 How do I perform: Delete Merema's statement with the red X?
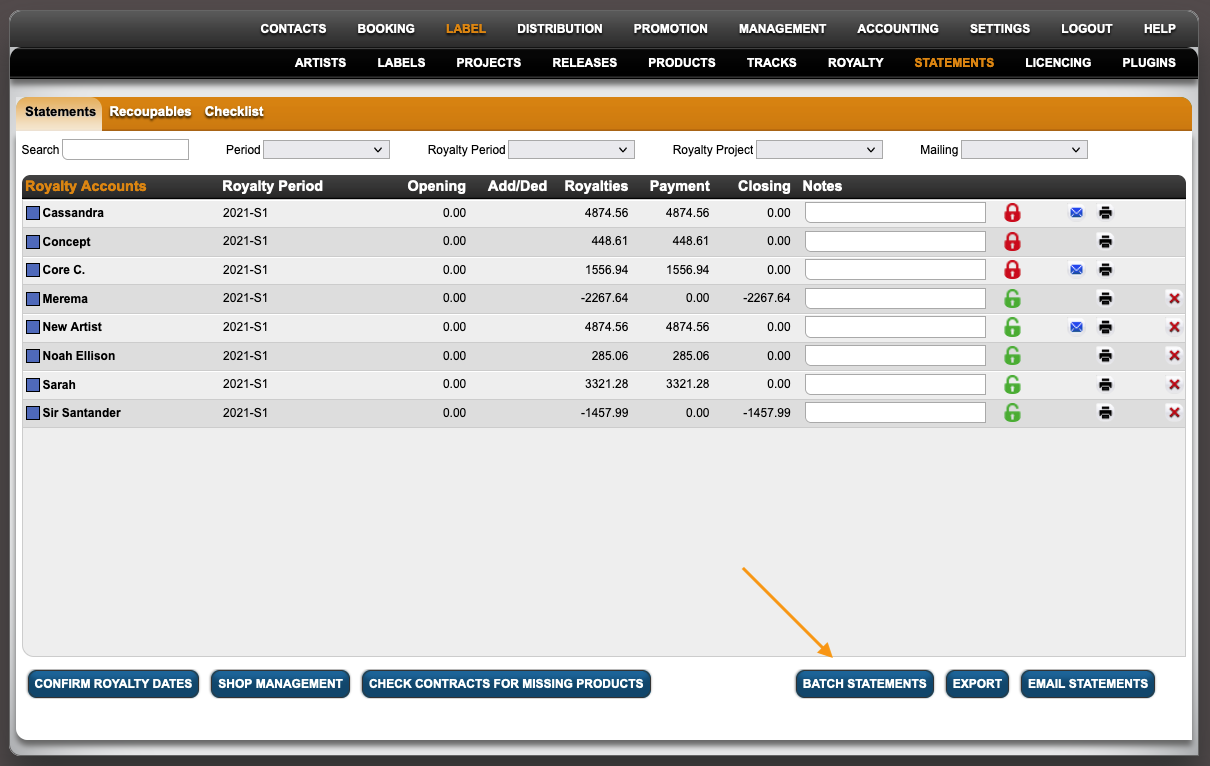[x=1174, y=298]
